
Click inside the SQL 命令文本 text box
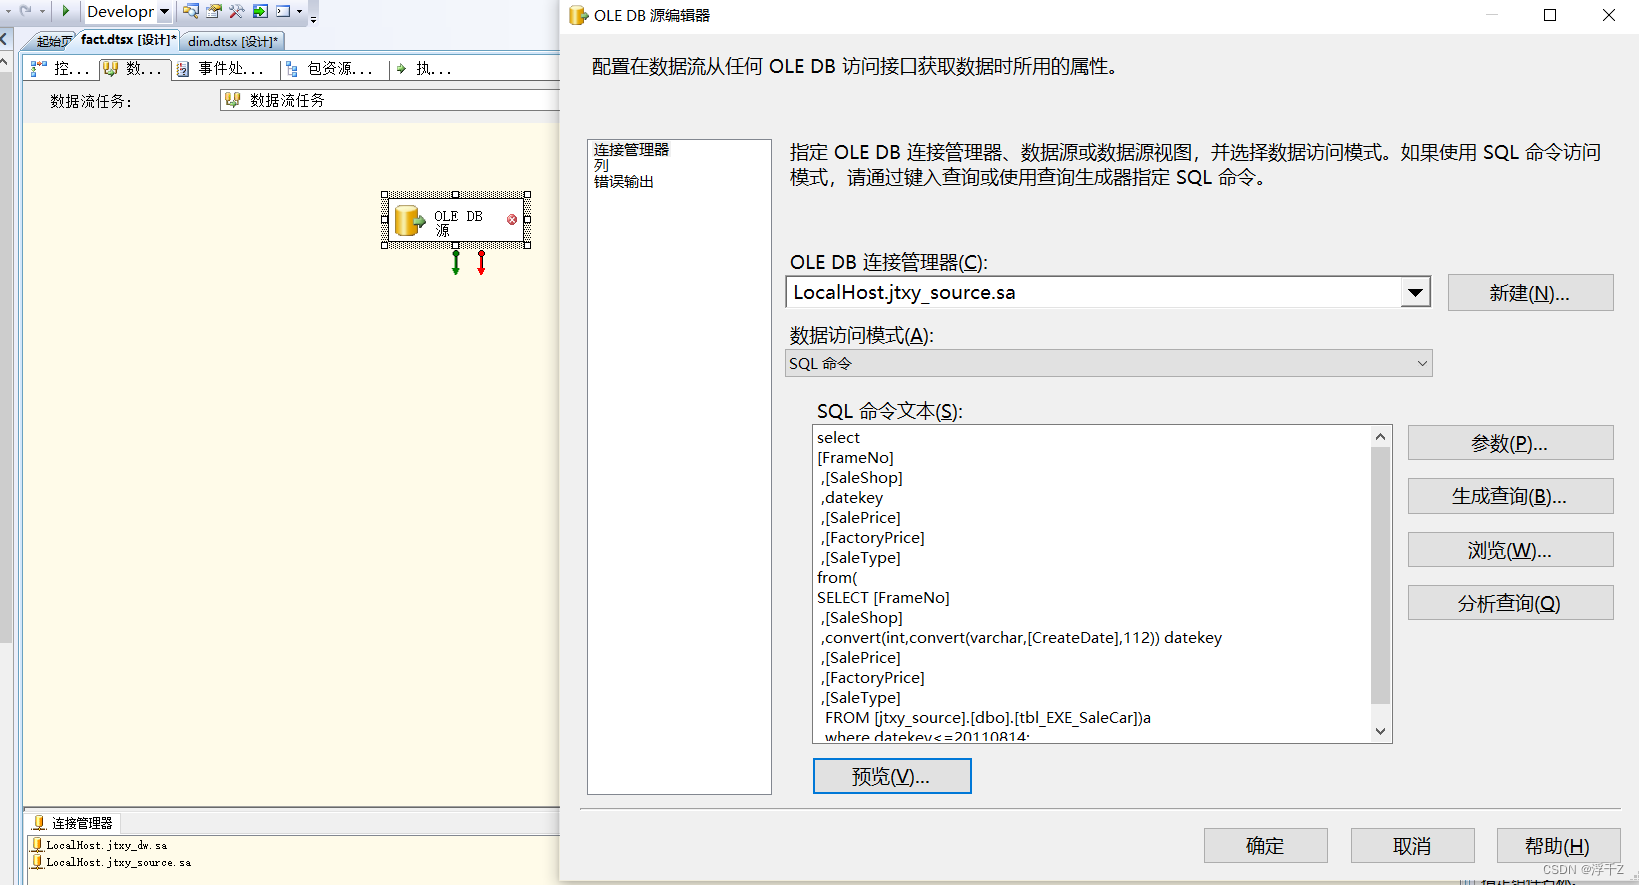pos(1092,584)
